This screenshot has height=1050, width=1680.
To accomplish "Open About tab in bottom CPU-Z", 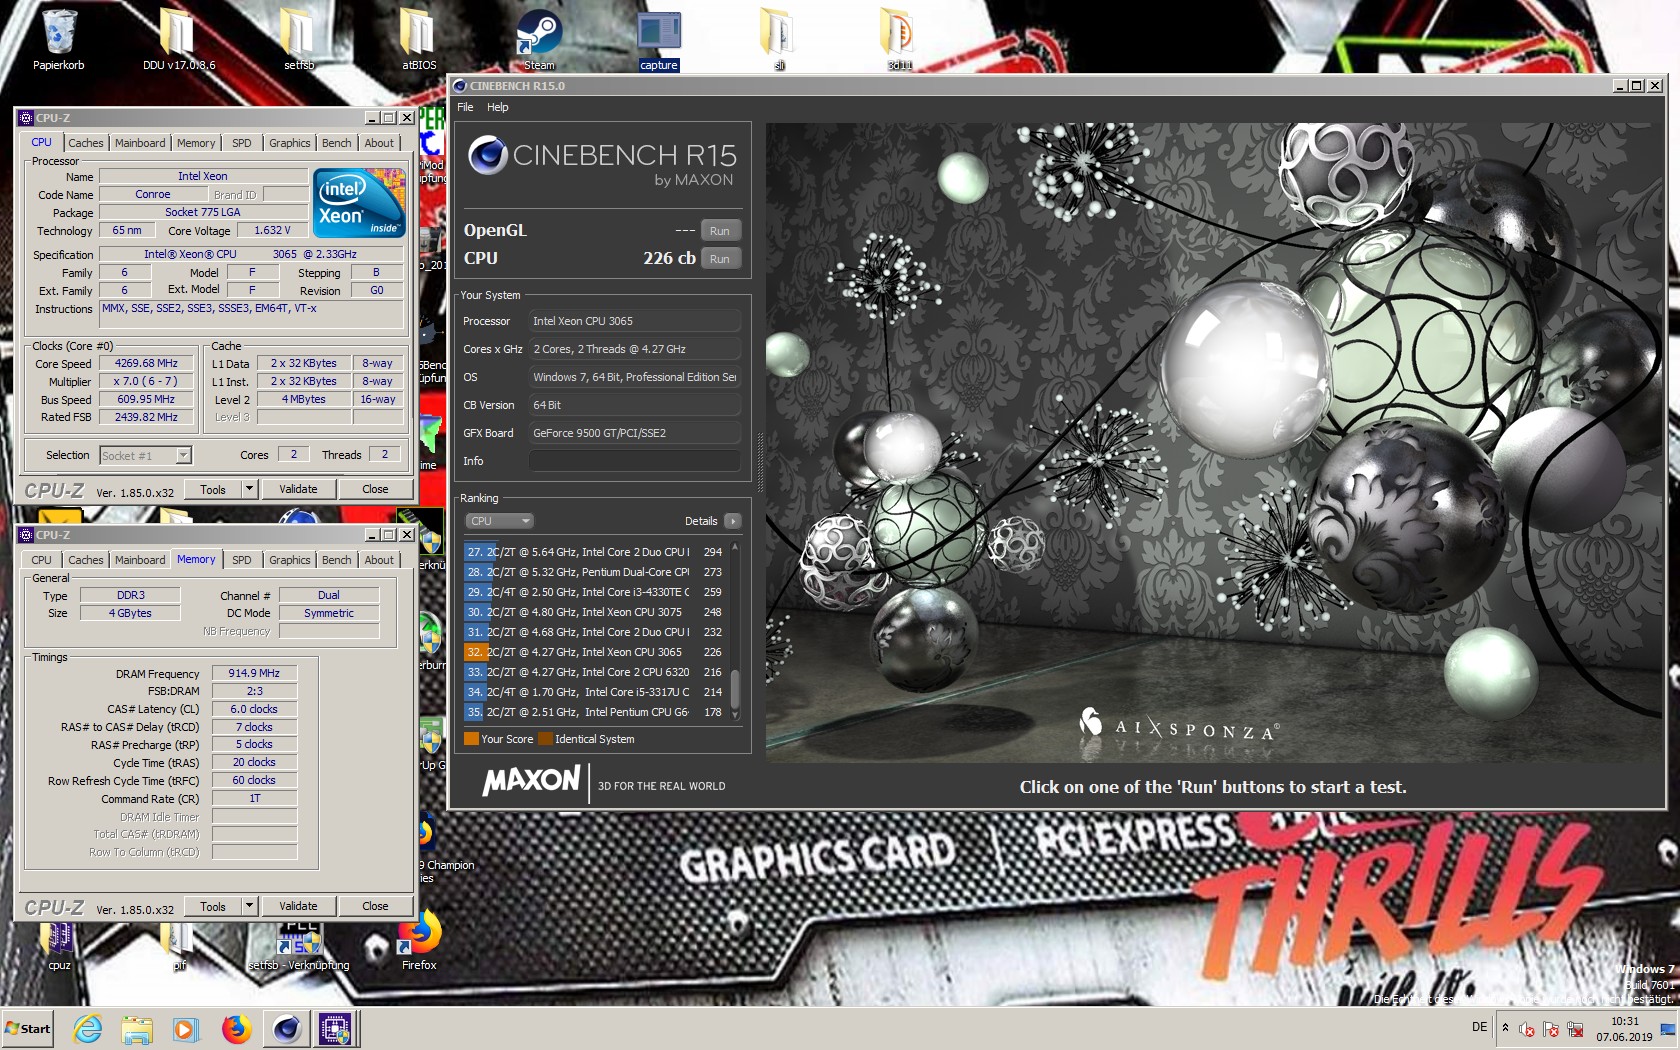I will (379, 560).
